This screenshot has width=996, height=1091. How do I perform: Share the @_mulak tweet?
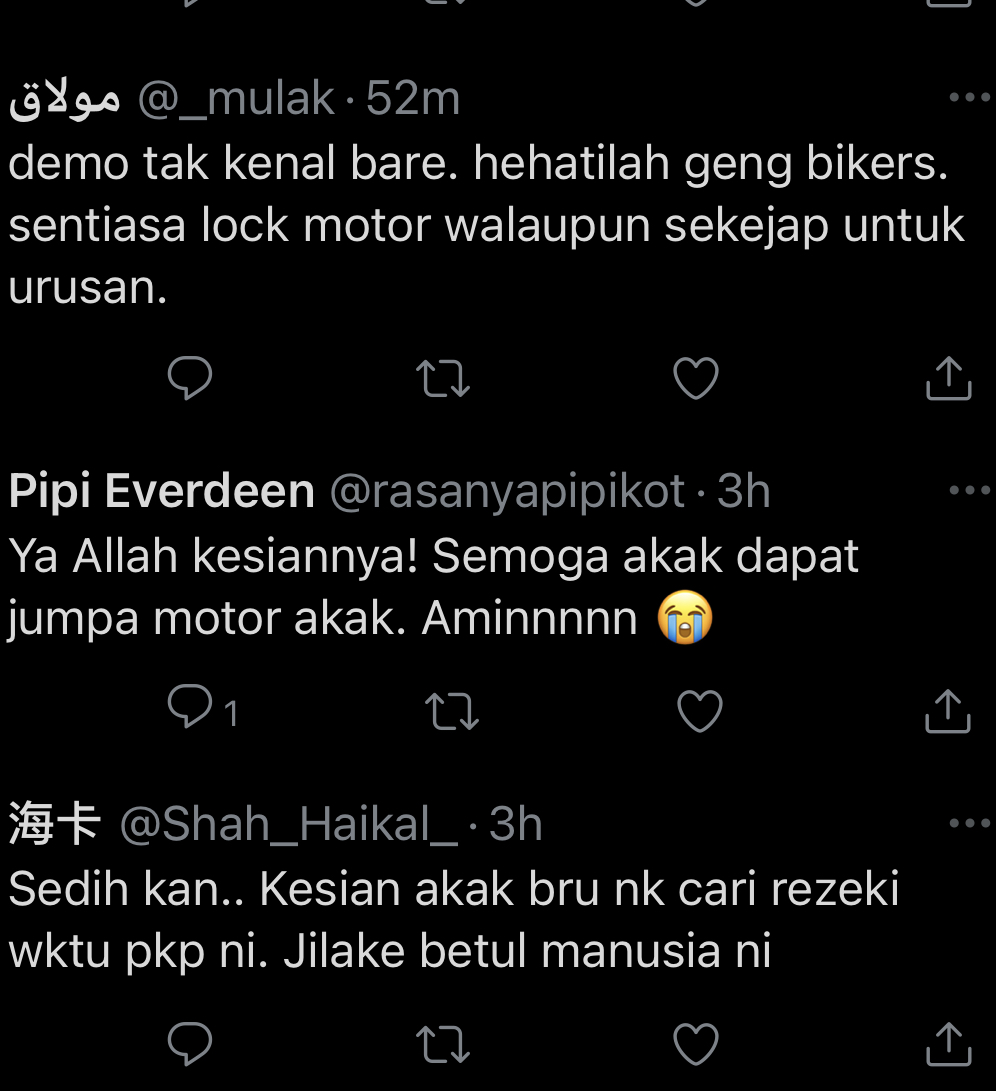pyautogui.click(x=948, y=378)
